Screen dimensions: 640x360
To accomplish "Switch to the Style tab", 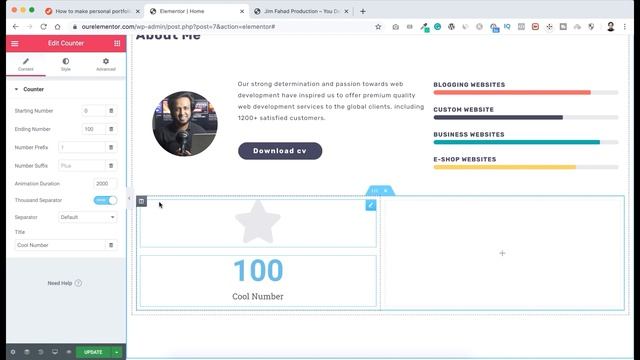I will tap(66, 64).
